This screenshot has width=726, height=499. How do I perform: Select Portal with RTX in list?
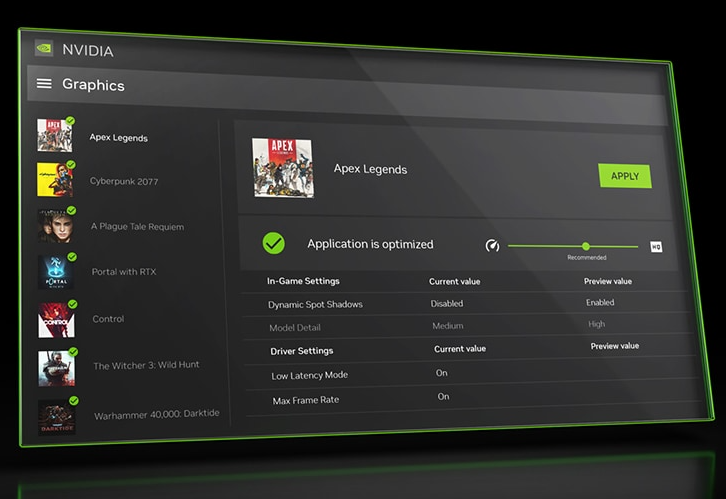coord(124,272)
